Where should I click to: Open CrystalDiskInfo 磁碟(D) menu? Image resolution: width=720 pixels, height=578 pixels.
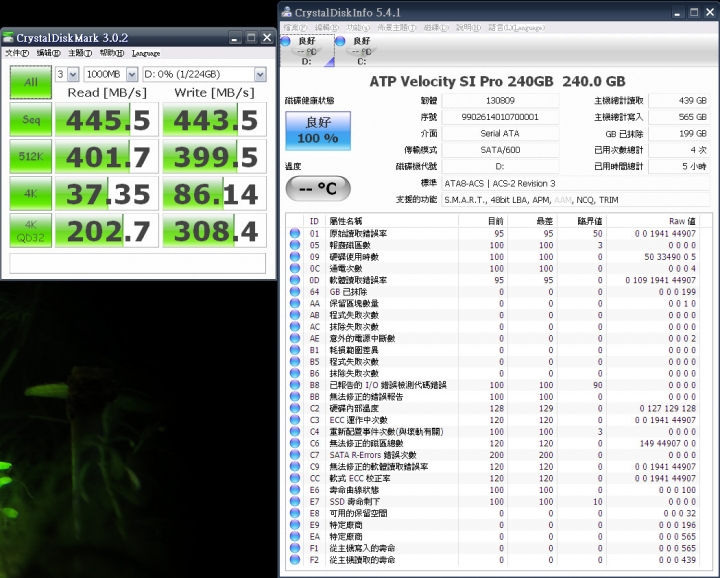click(x=436, y=28)
